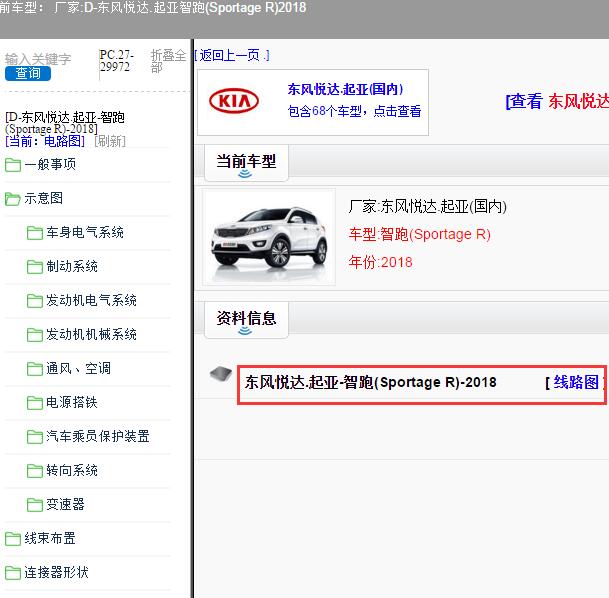Click the 线路图 link
This screenshot has width=609, height=598.
coord(576,382)
